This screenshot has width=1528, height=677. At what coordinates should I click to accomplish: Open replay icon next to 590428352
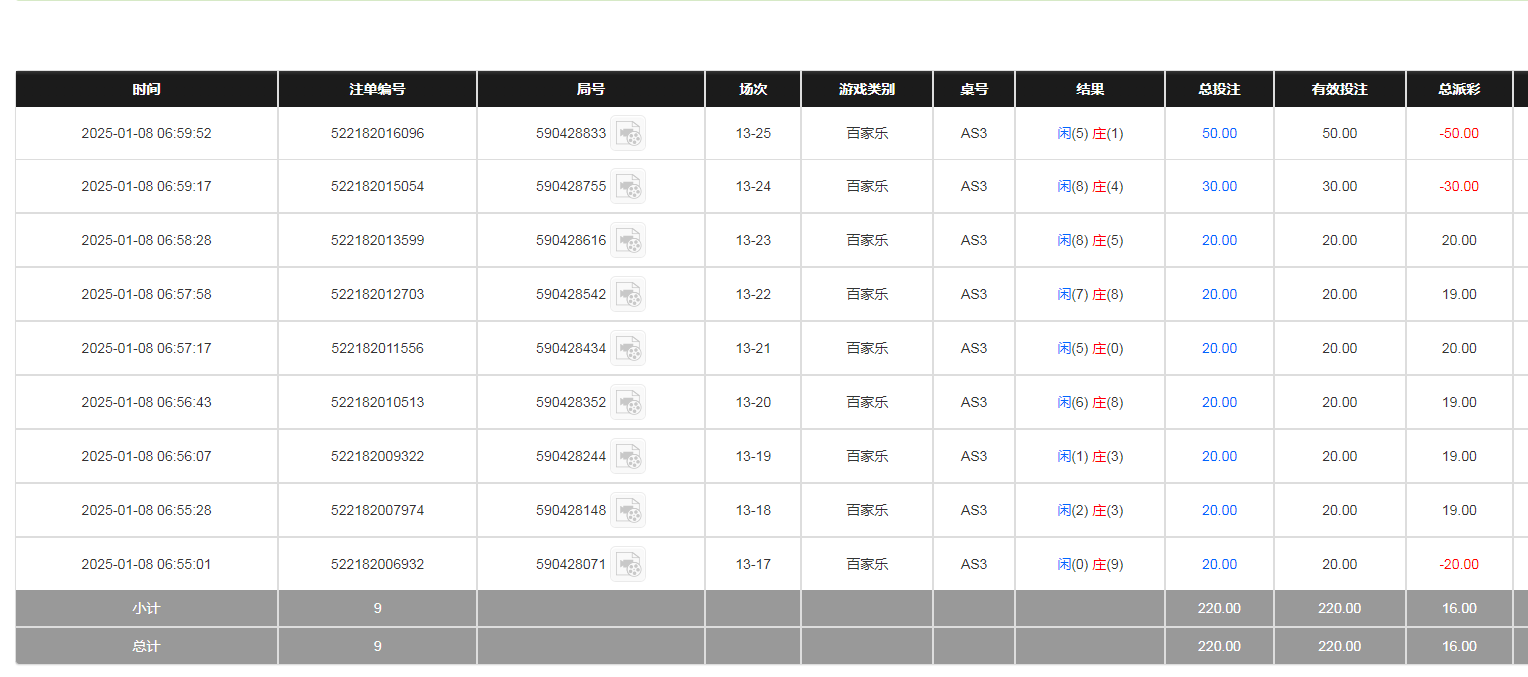click(628, 402)
